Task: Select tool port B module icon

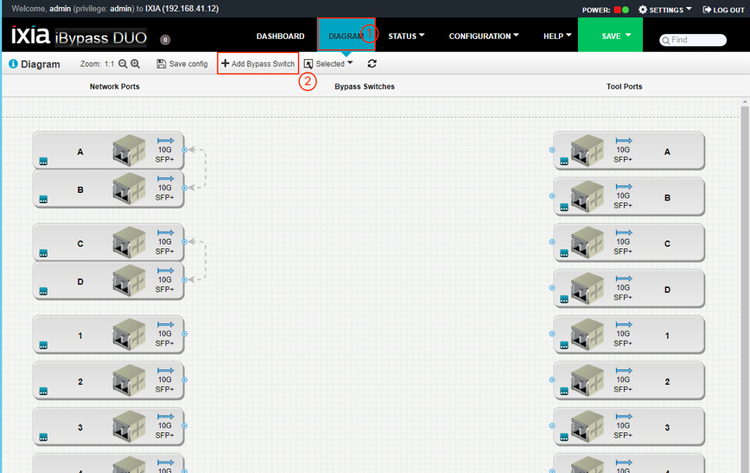Action: point(587,196)
